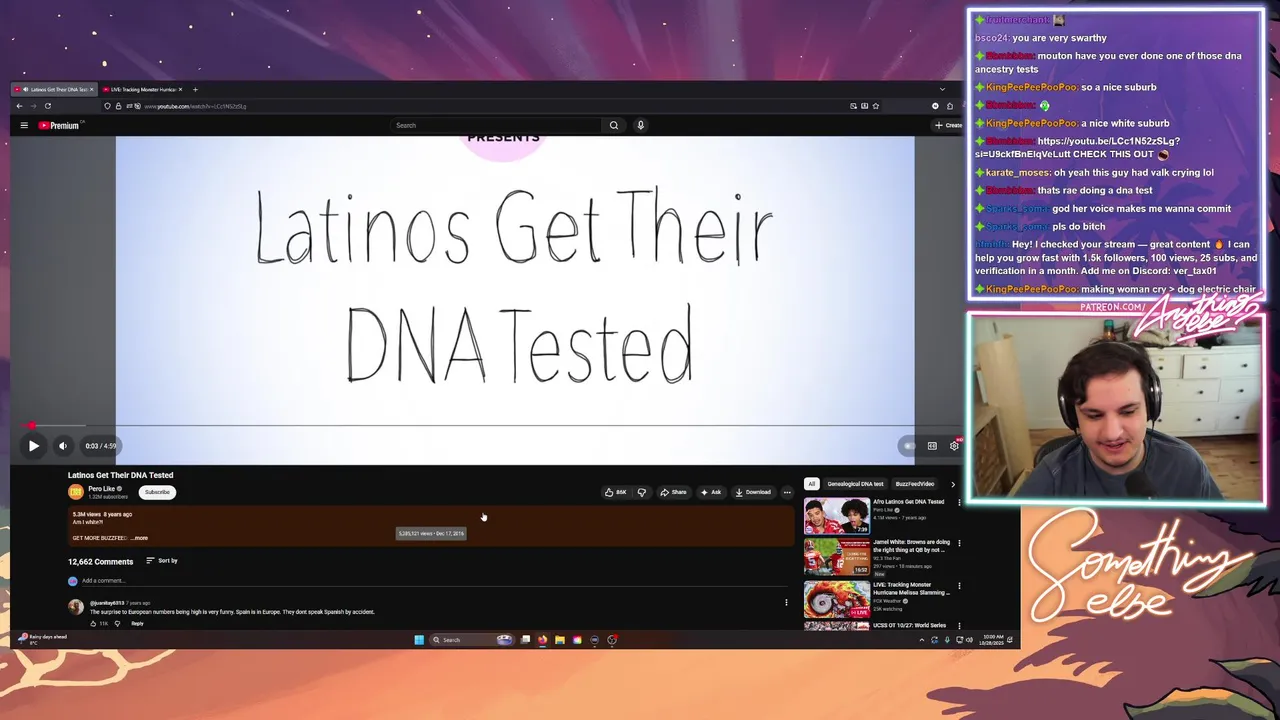The image size is (1280, 720).
Task: Open a new browser tab
Action: click(195, 89)
